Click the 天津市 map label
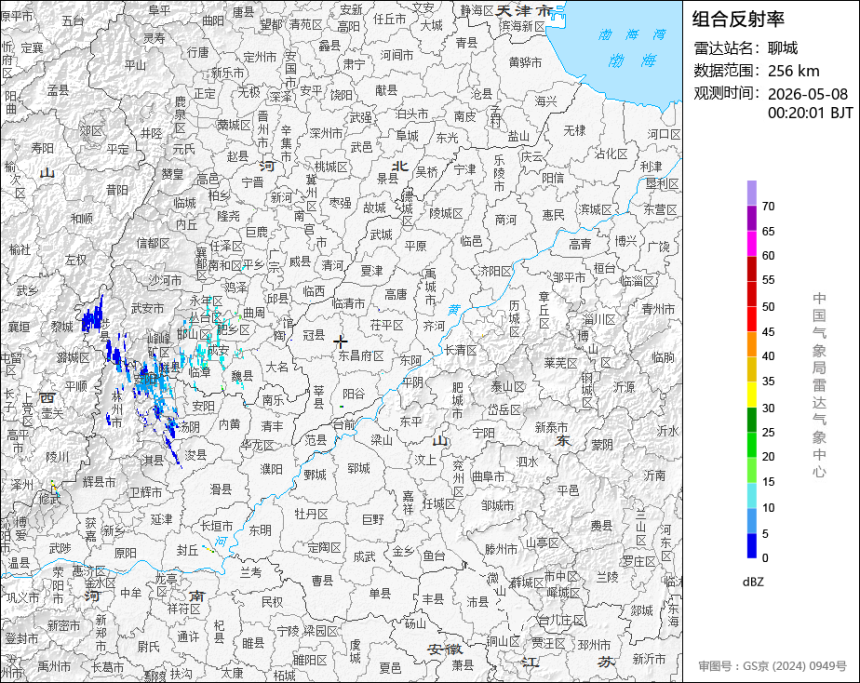Image resolution: width=860 pixels, height=683 pixels. (524, 11)
